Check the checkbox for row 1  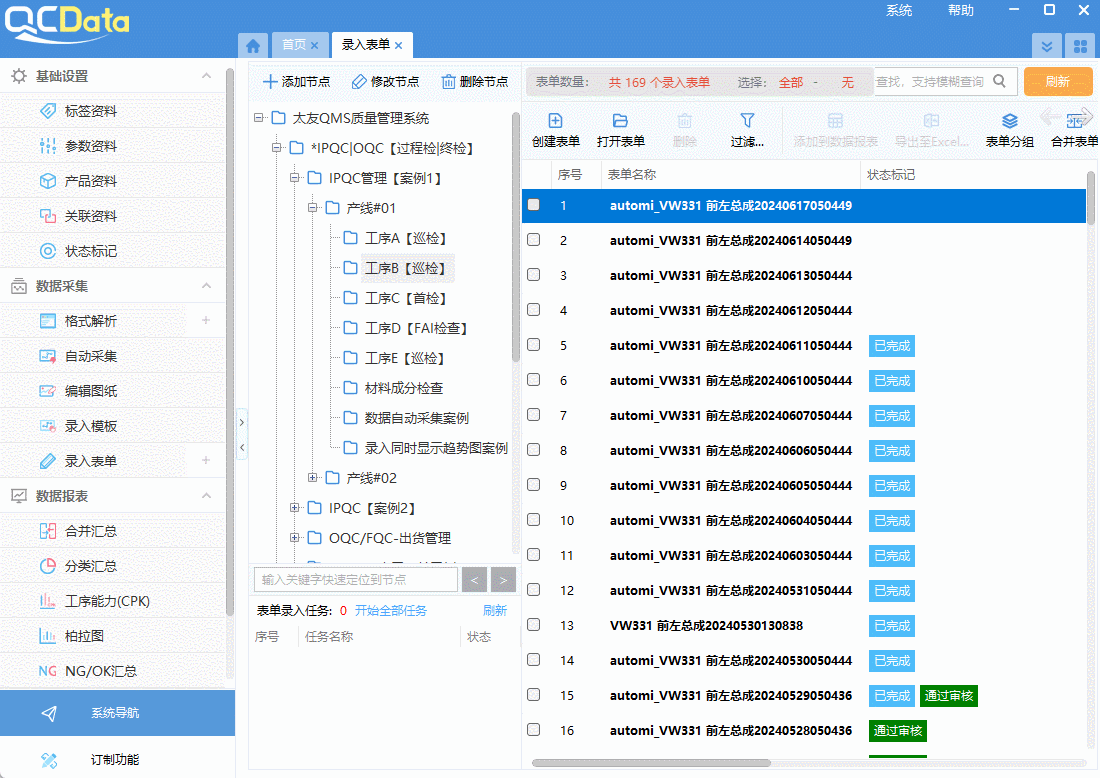[x=533, y=204]
